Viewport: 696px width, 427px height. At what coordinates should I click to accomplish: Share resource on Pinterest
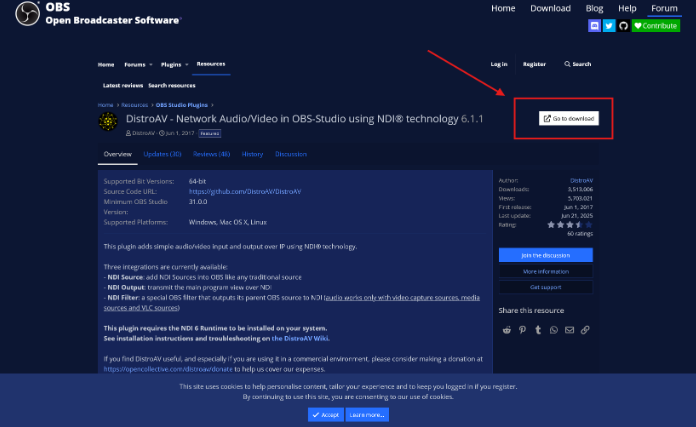tap(522, 330)
